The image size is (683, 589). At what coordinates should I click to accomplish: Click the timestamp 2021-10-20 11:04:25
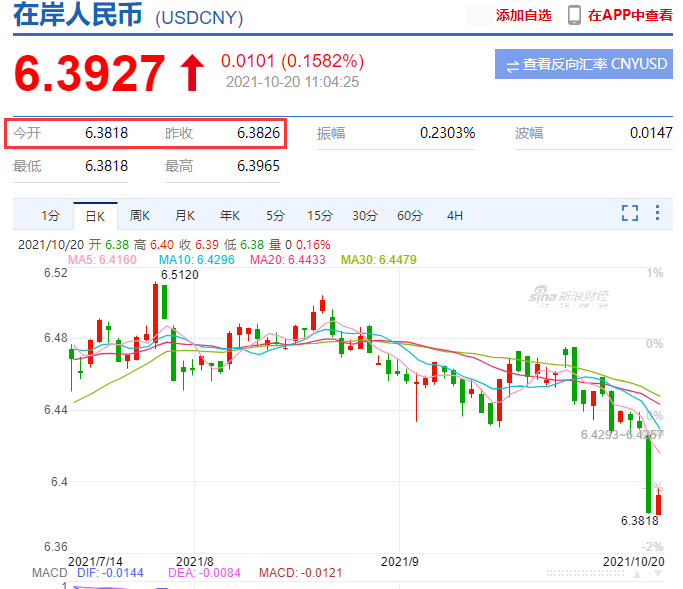[x=292, y=82]
